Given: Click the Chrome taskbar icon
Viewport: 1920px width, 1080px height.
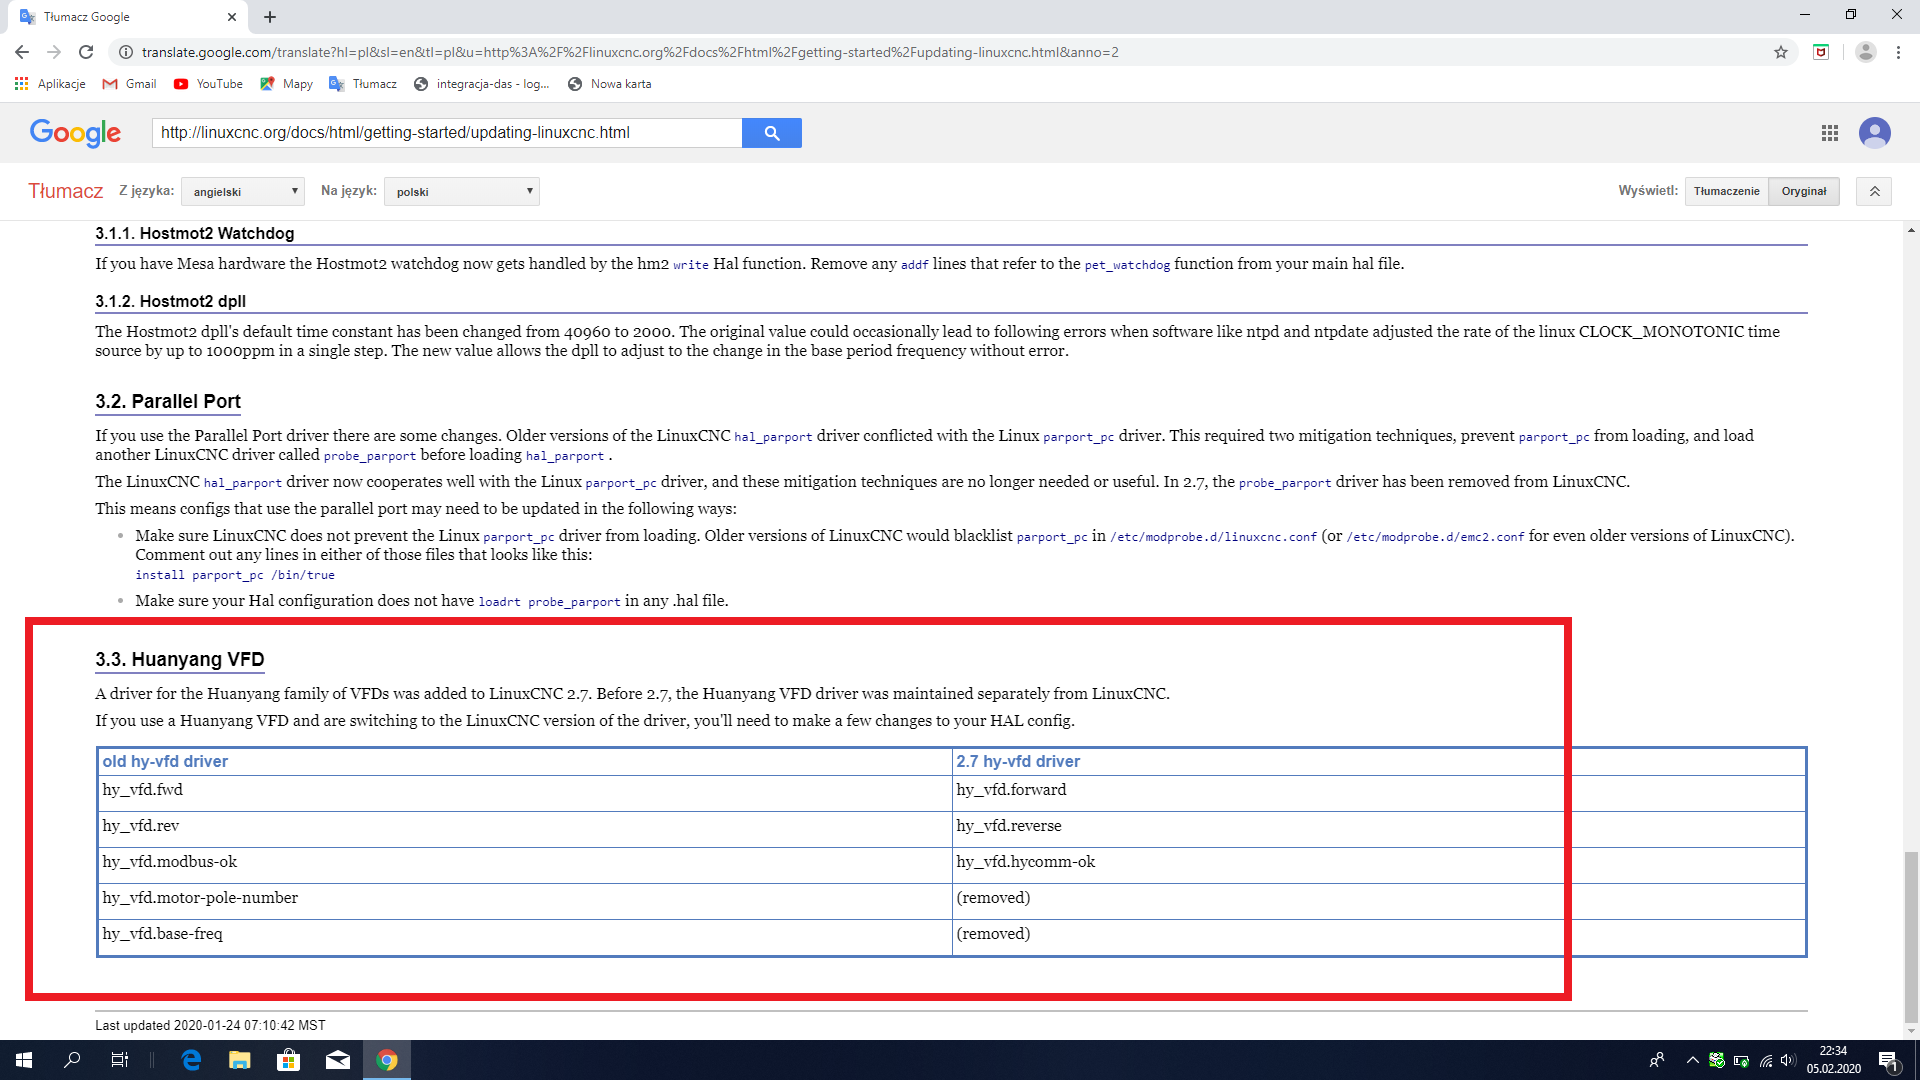Looking at the screenshot, I should pyautogui.click(x=387, y=1060).
